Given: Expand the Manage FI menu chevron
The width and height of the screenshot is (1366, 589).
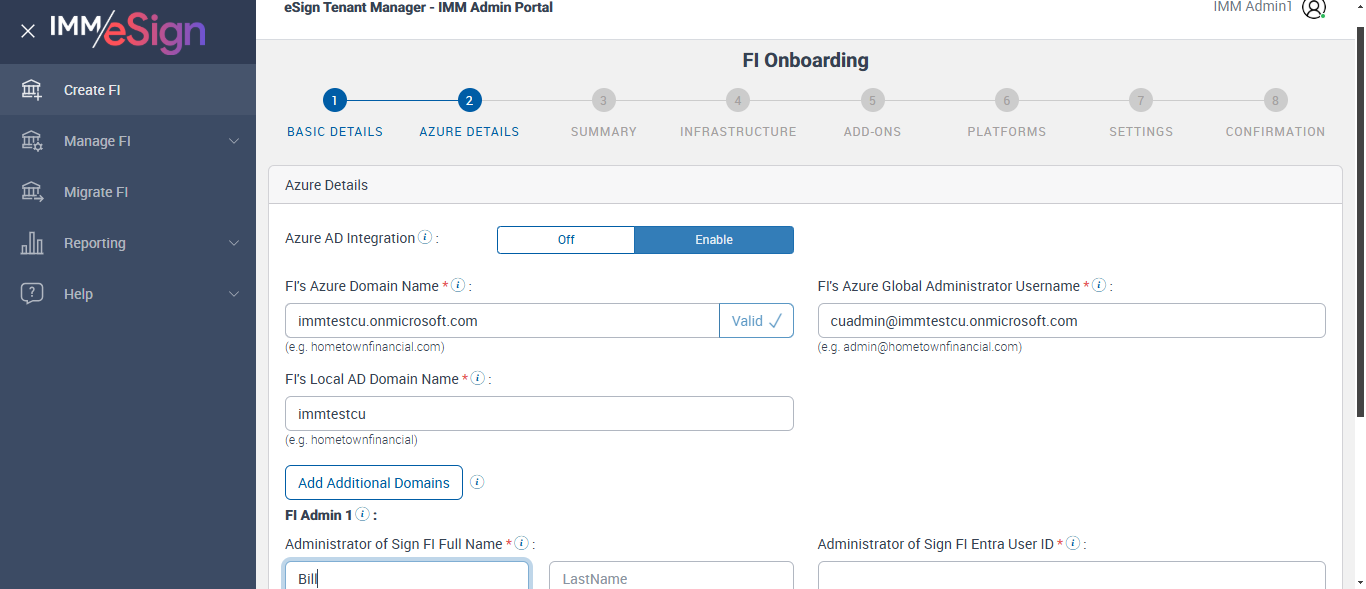Looking at the screenshot, I should 234,141.
